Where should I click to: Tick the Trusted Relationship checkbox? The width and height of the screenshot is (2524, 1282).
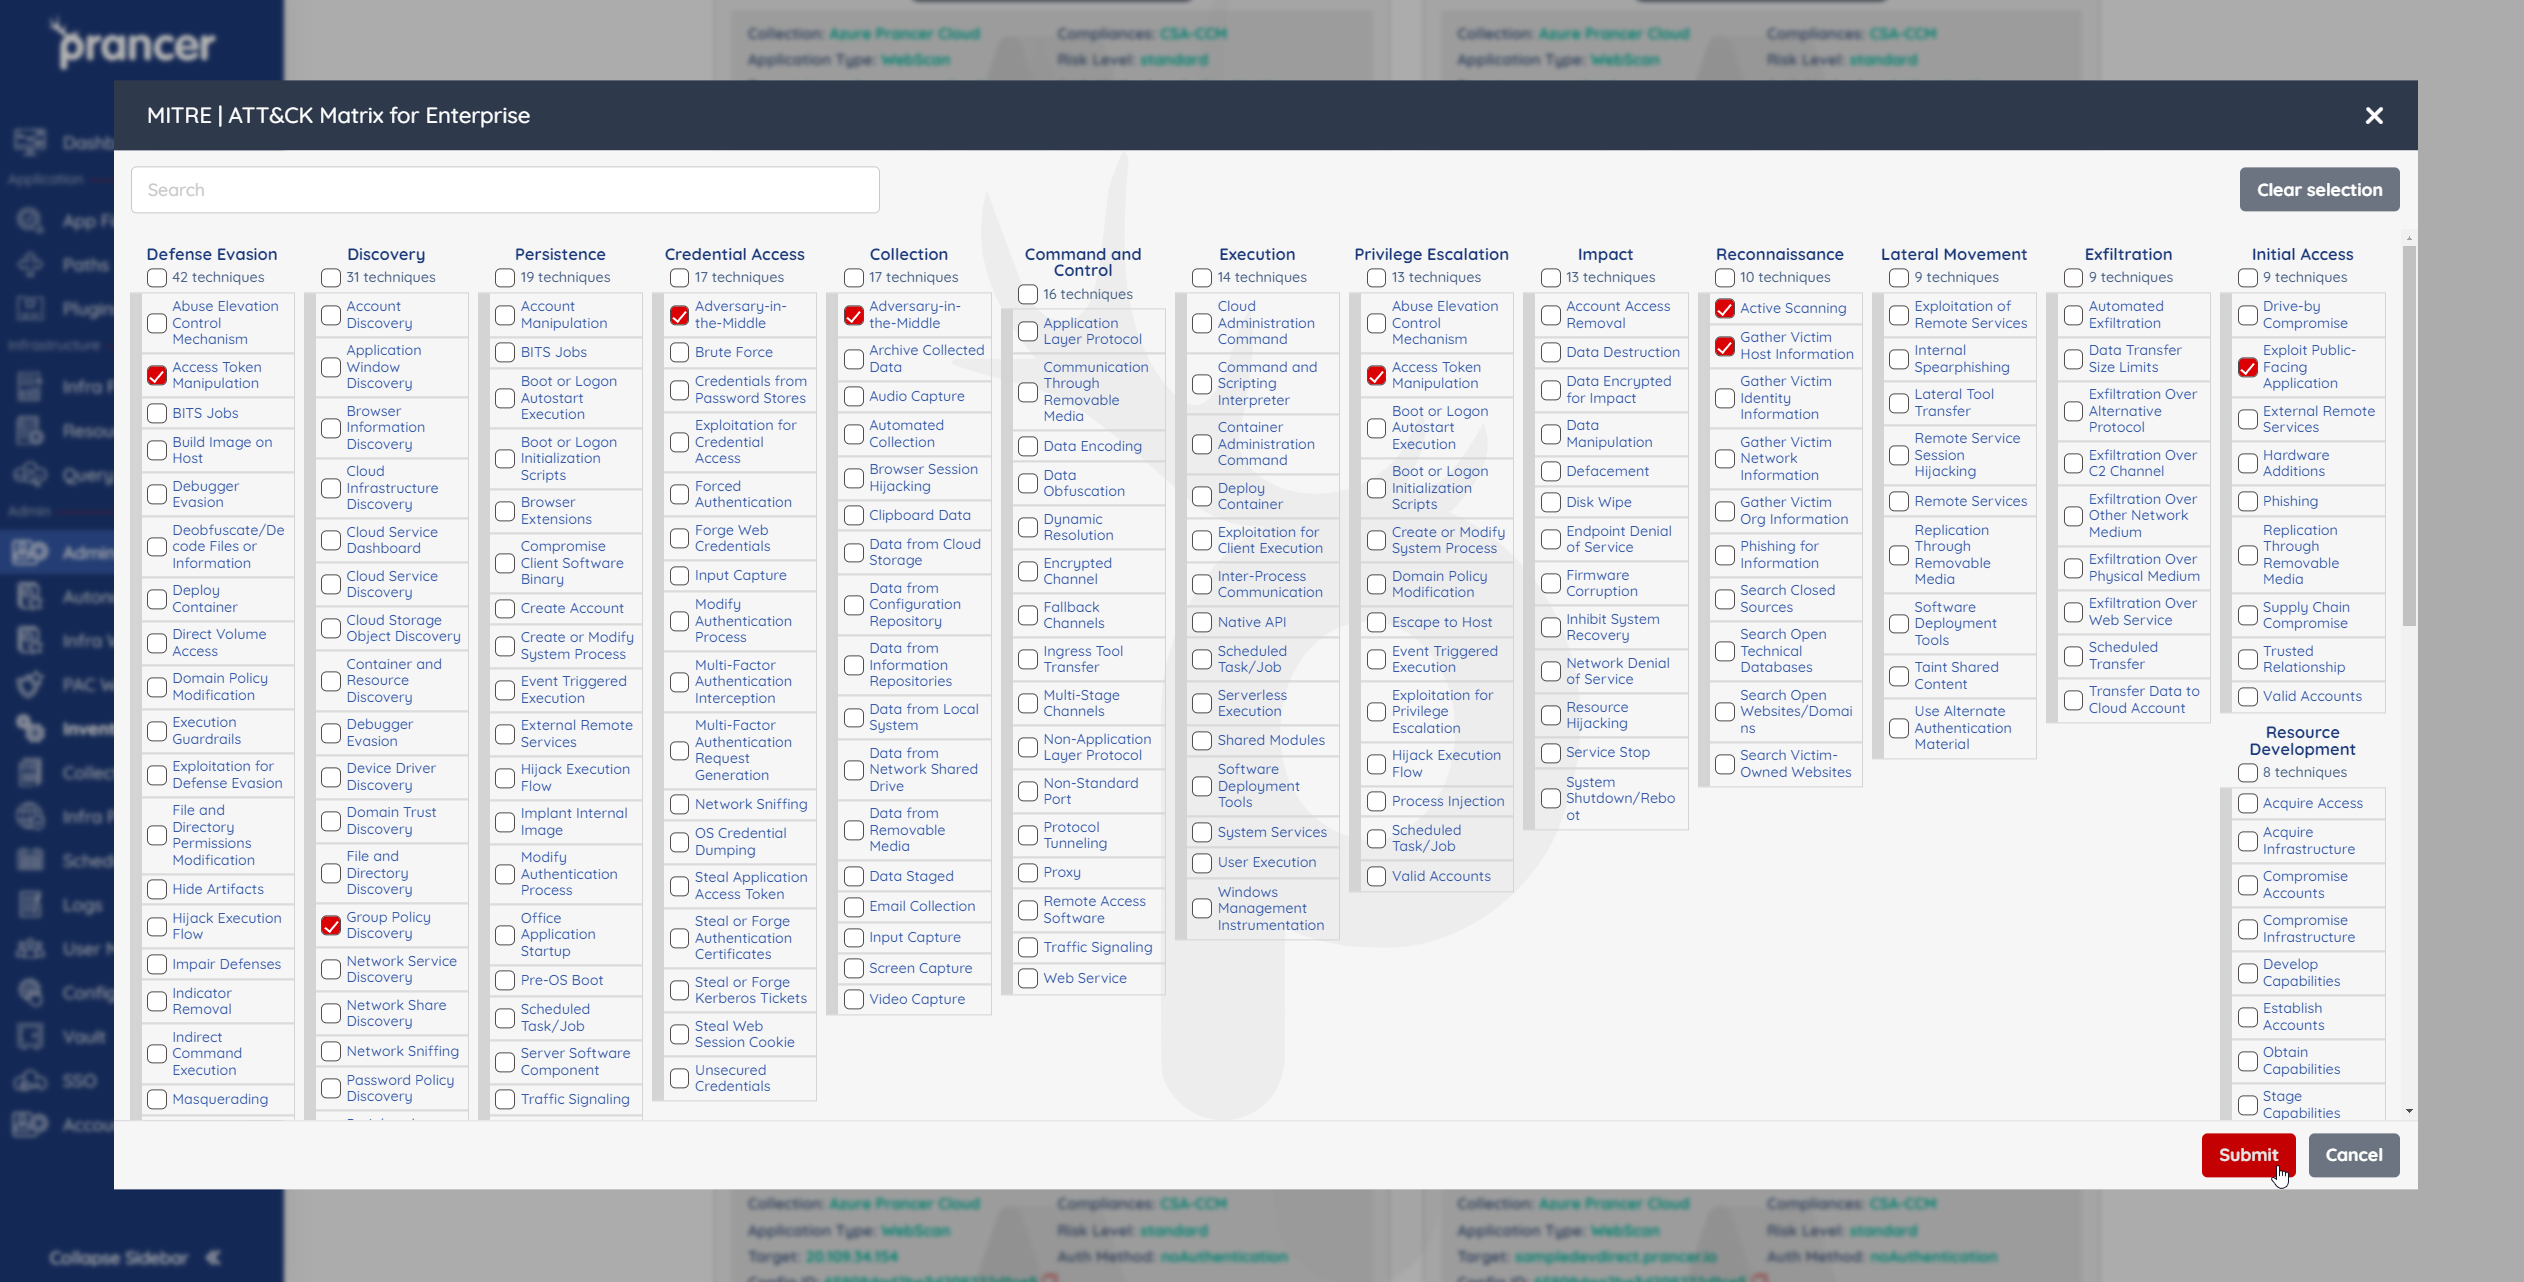tap(2248, 660)
